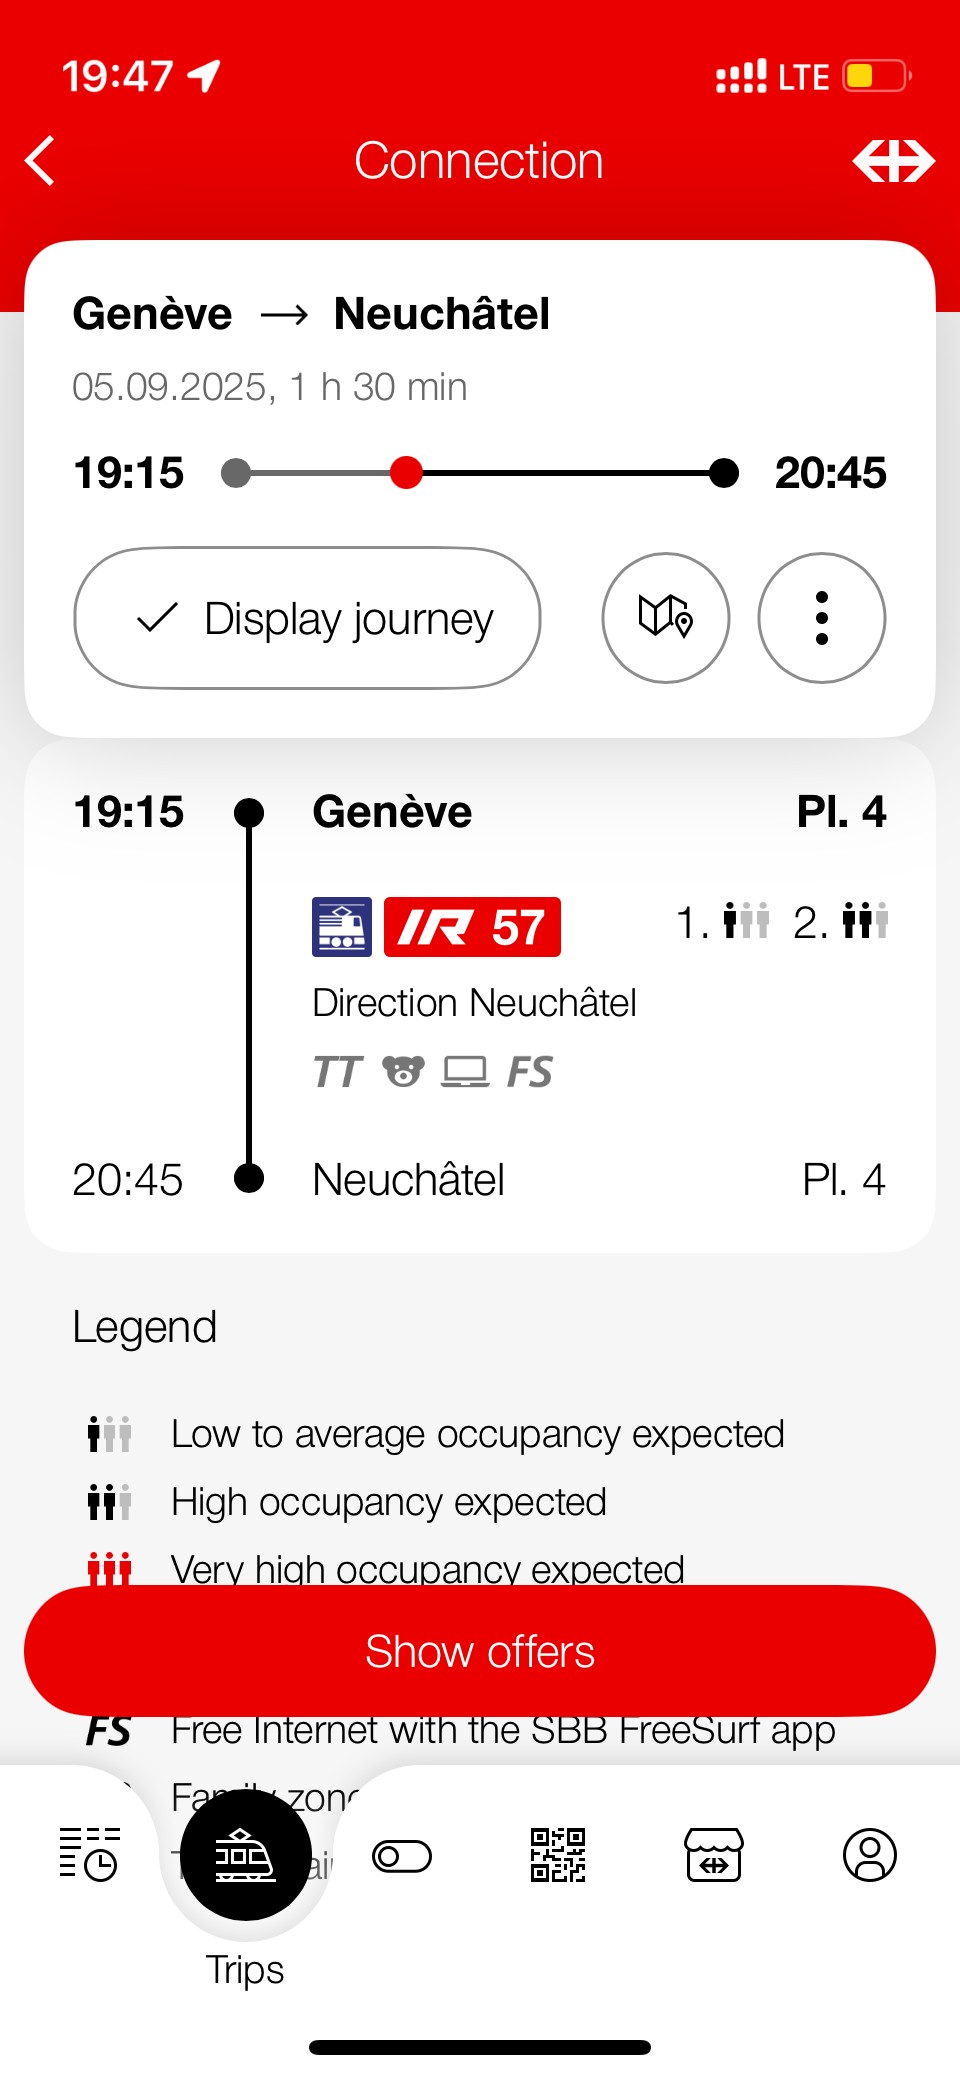This screenshot has height=2079, width=960.
Task: Tap the family zone teddy bear icon
Action: click(x=403, y=1072)
